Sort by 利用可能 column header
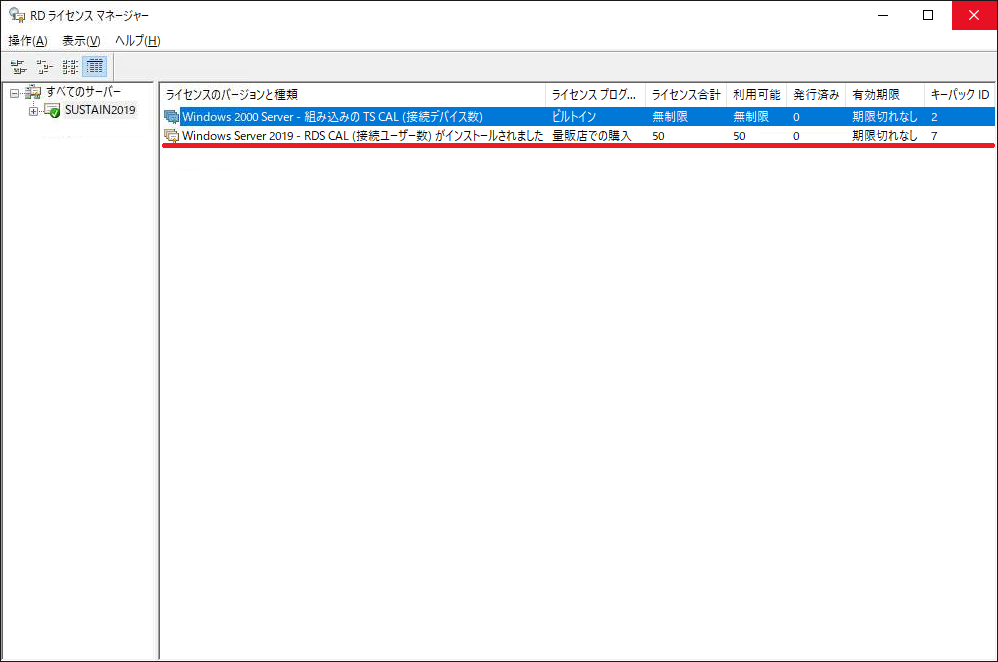This screenshot has width=998, height=662. (757, 95)
